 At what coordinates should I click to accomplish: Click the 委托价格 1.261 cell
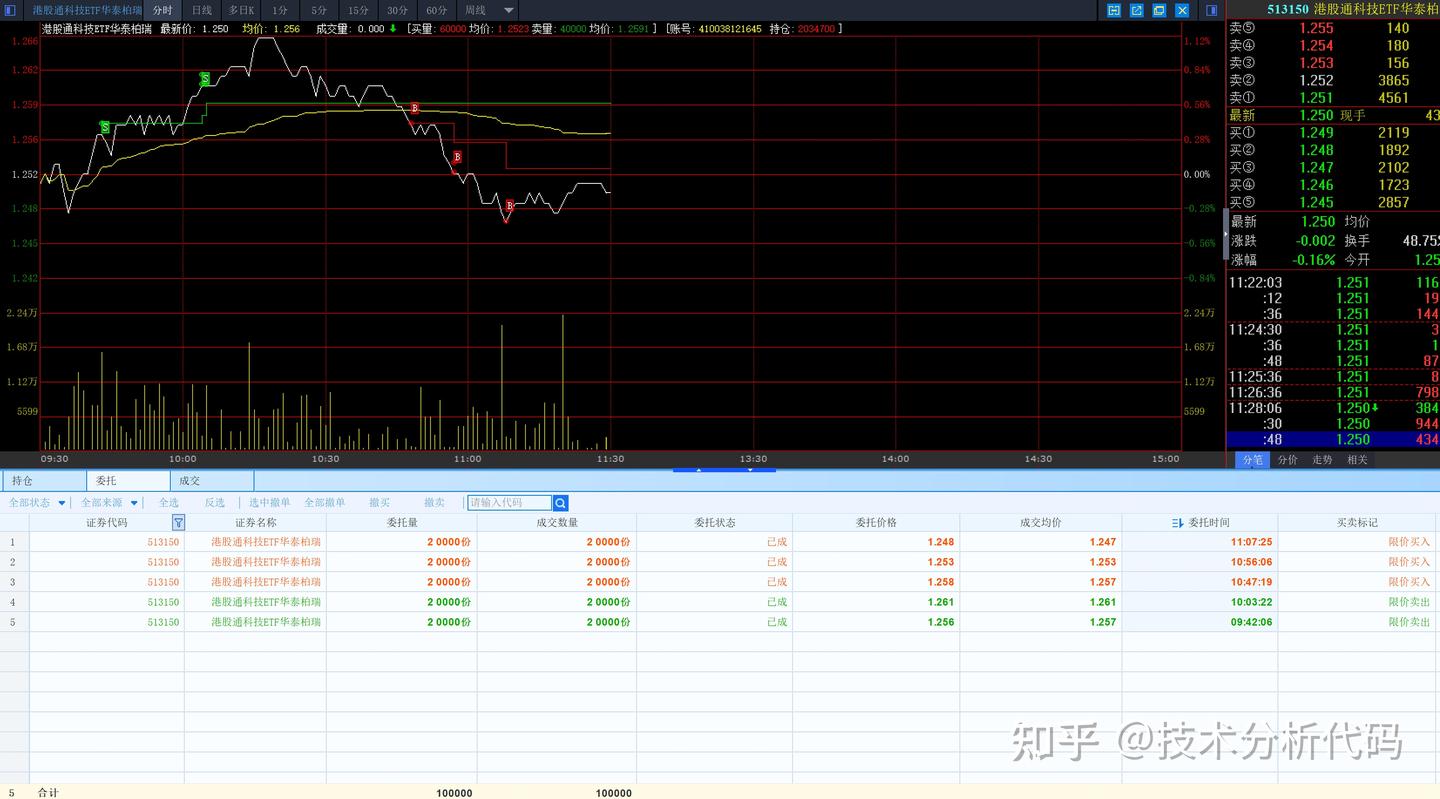(x=876, y=602)
